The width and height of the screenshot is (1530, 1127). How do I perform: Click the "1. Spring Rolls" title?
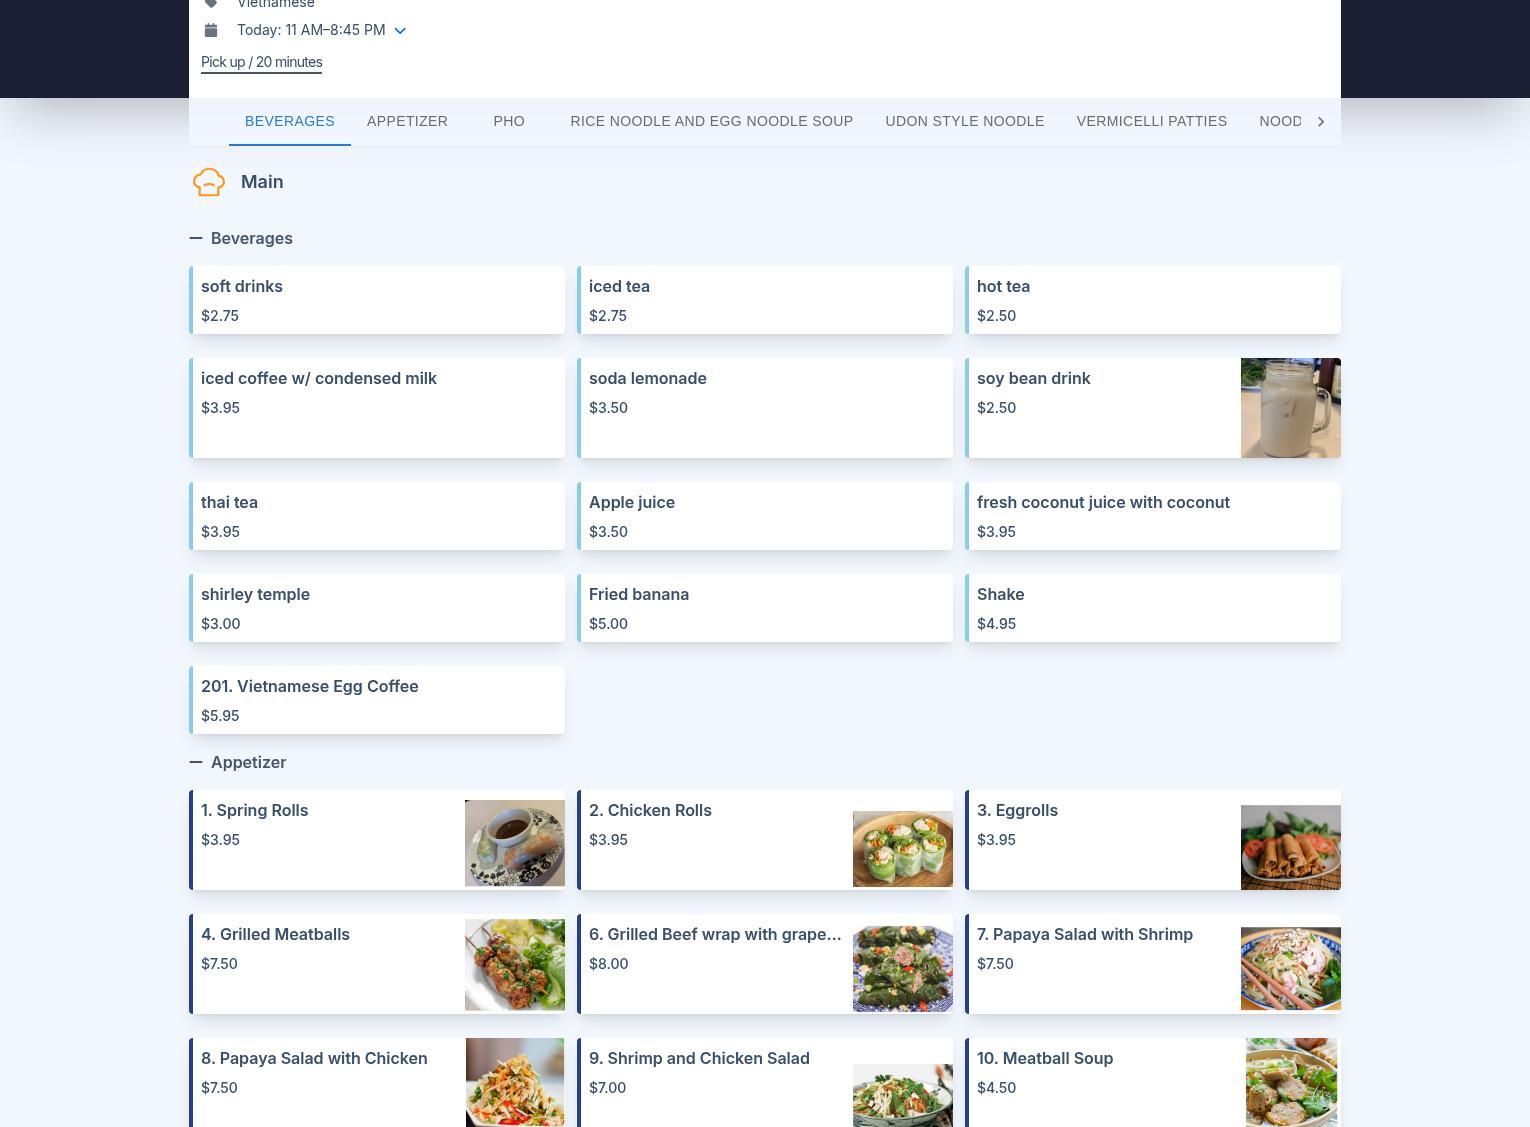tap(255, 810)
